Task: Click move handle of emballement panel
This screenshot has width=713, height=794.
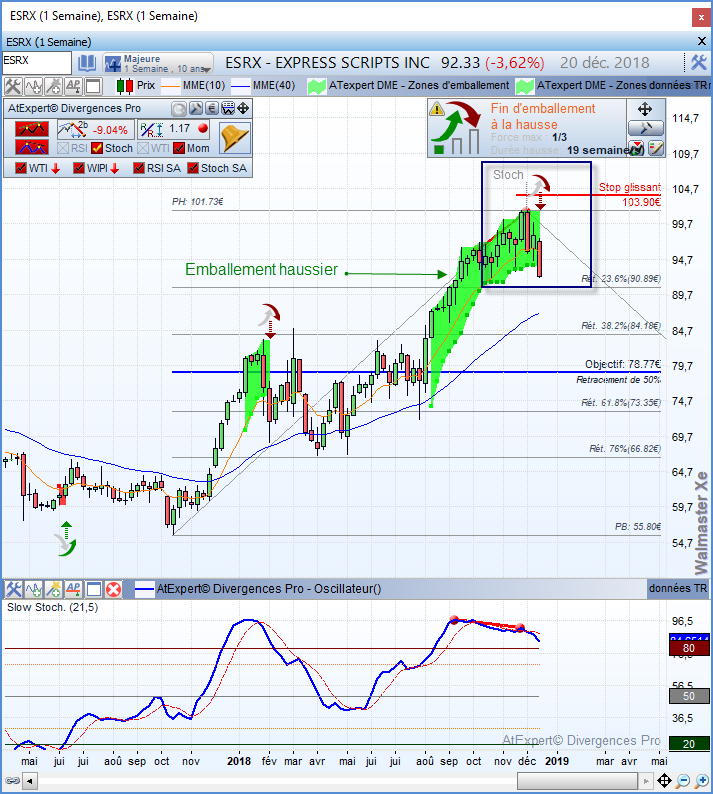Action: (x=645, y=109)
